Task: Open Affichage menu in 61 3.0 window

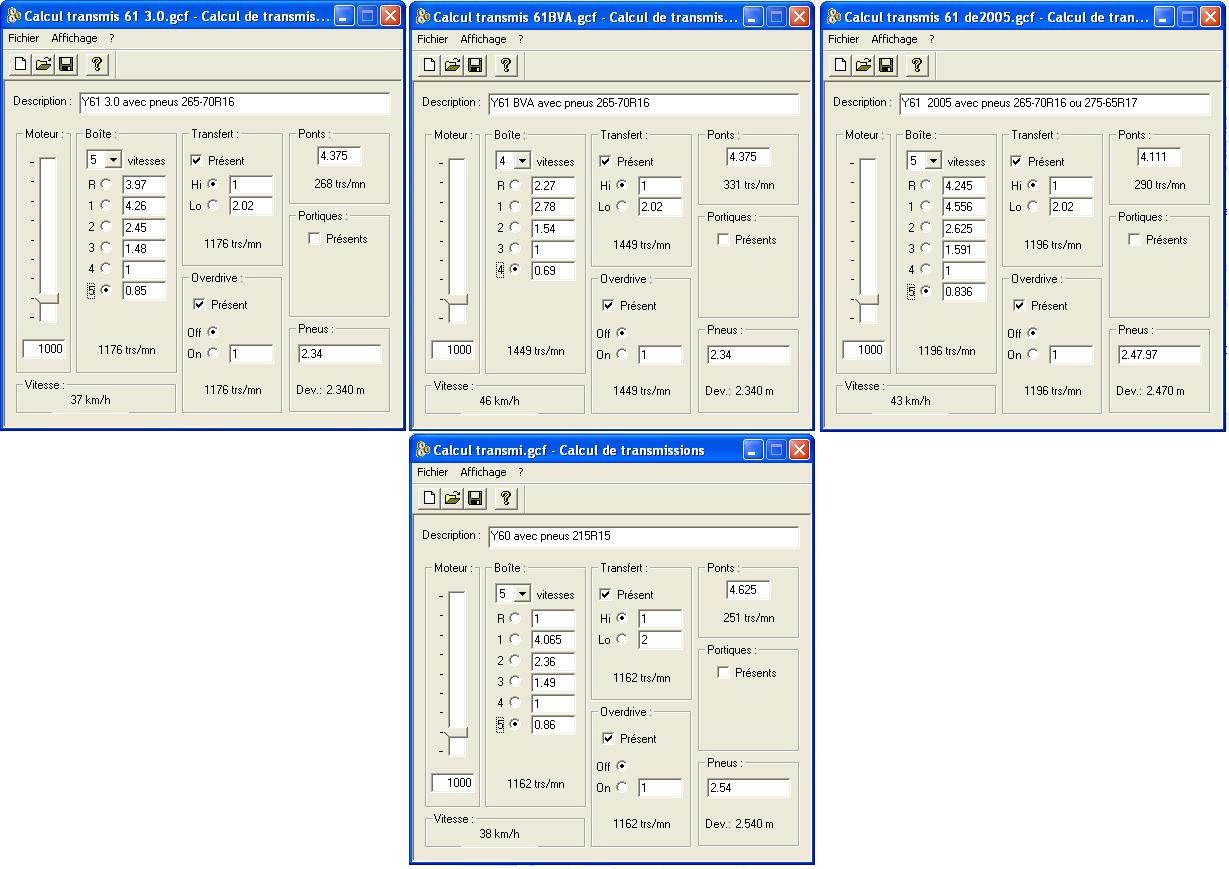Action: click(74, 38)
